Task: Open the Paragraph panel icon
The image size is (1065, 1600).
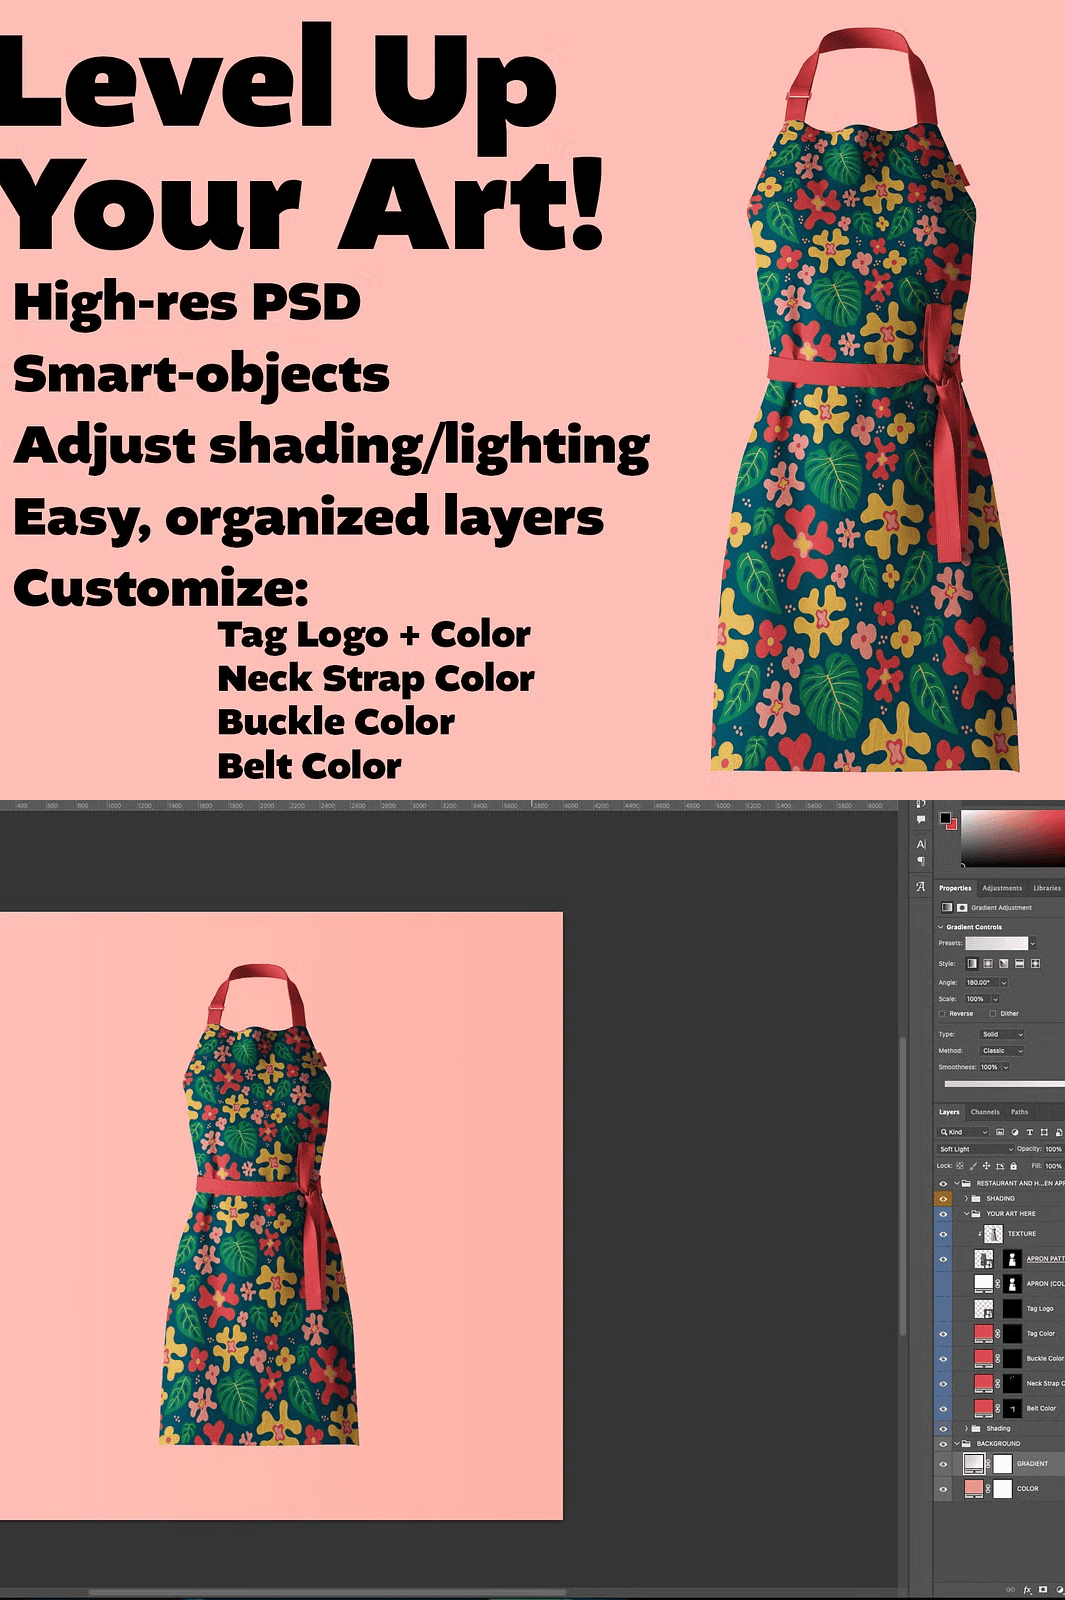Action: (x=921, y=862)
